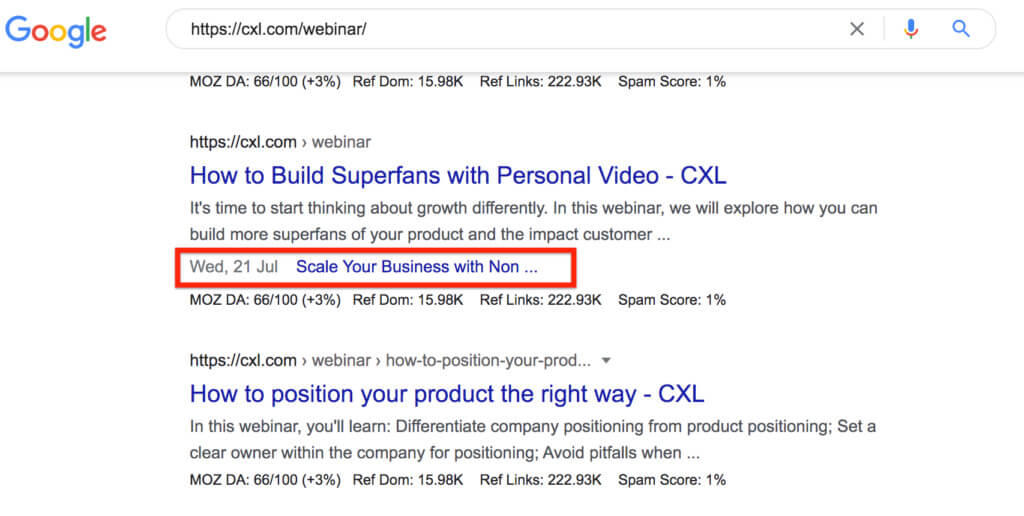Viewport: 1024px width, 516px height.
Task: Clear the search box text
Action: click(857, 29)
